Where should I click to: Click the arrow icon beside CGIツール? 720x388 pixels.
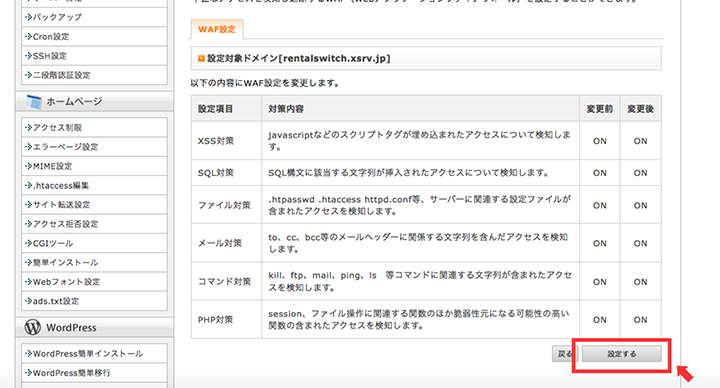[28, 243]
